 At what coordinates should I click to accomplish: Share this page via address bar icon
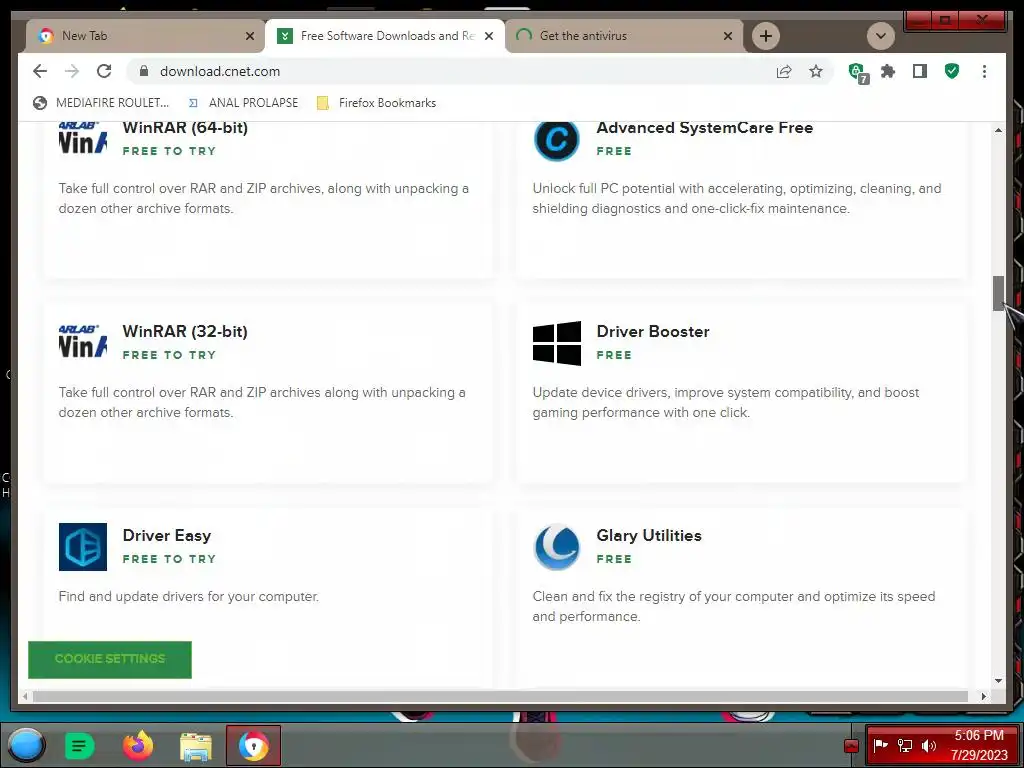(784, 71)
